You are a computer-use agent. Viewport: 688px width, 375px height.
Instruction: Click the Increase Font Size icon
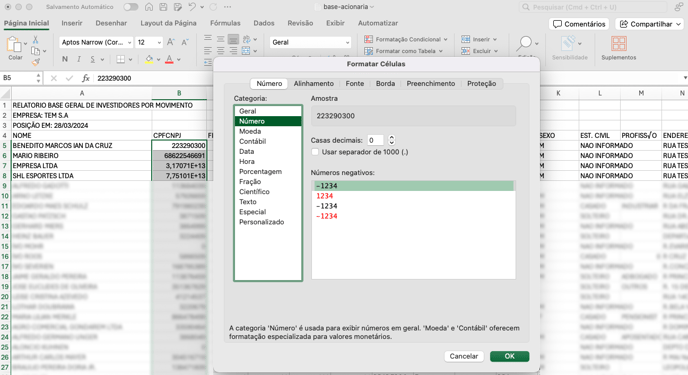171,42
